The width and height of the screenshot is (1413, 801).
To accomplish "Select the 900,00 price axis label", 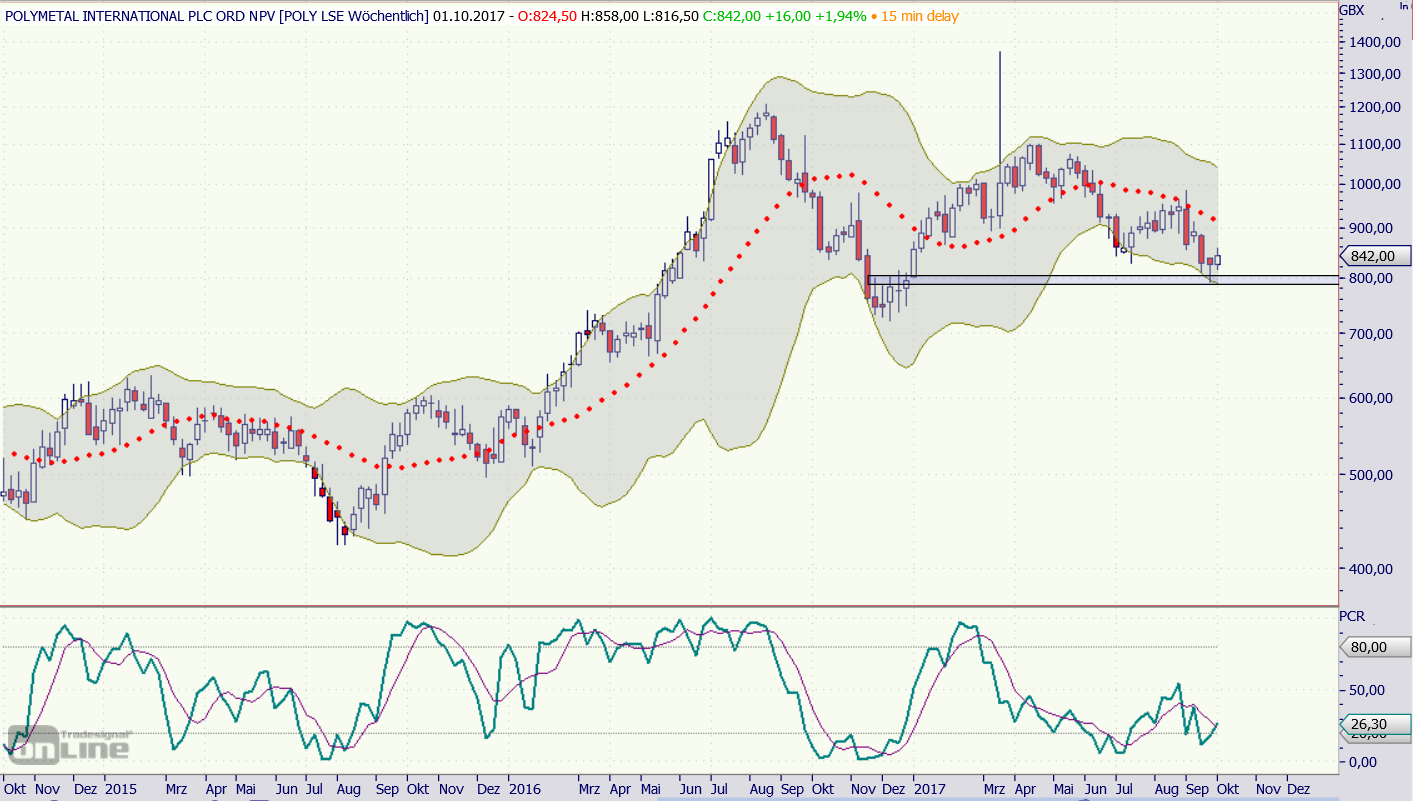I will 1373,228.
